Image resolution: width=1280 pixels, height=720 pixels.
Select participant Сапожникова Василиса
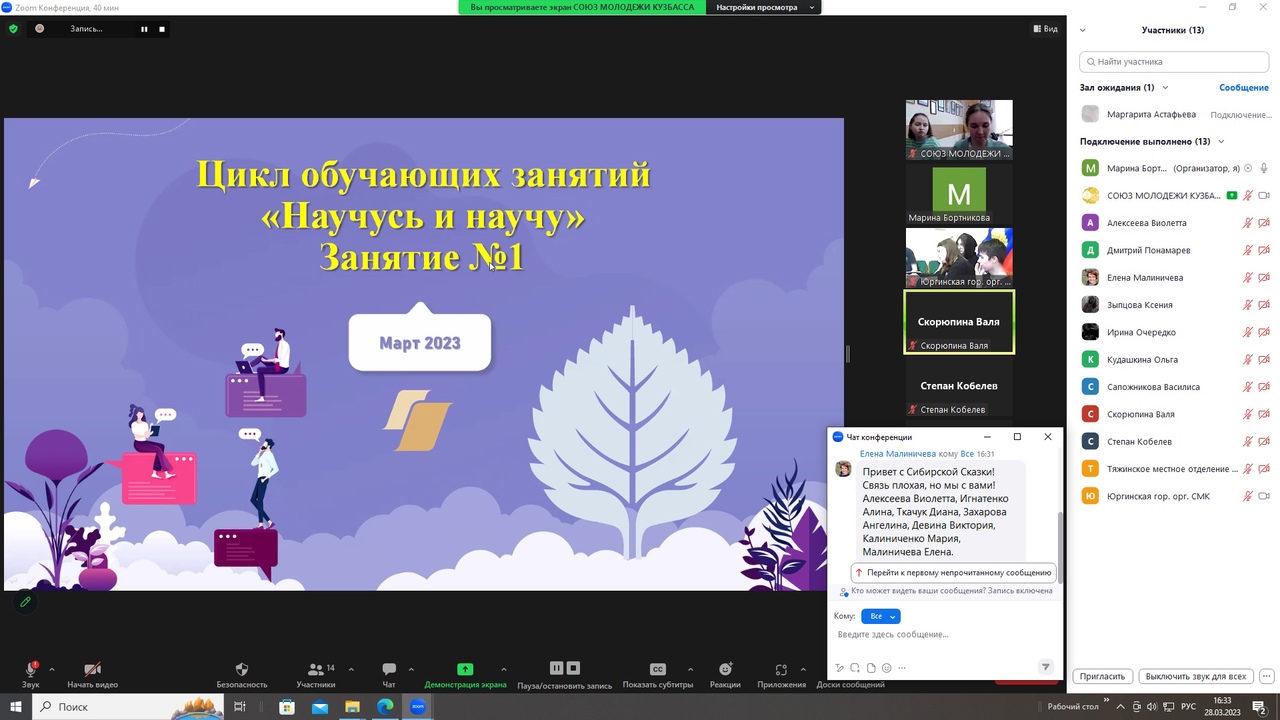(x=1174, y=387)
